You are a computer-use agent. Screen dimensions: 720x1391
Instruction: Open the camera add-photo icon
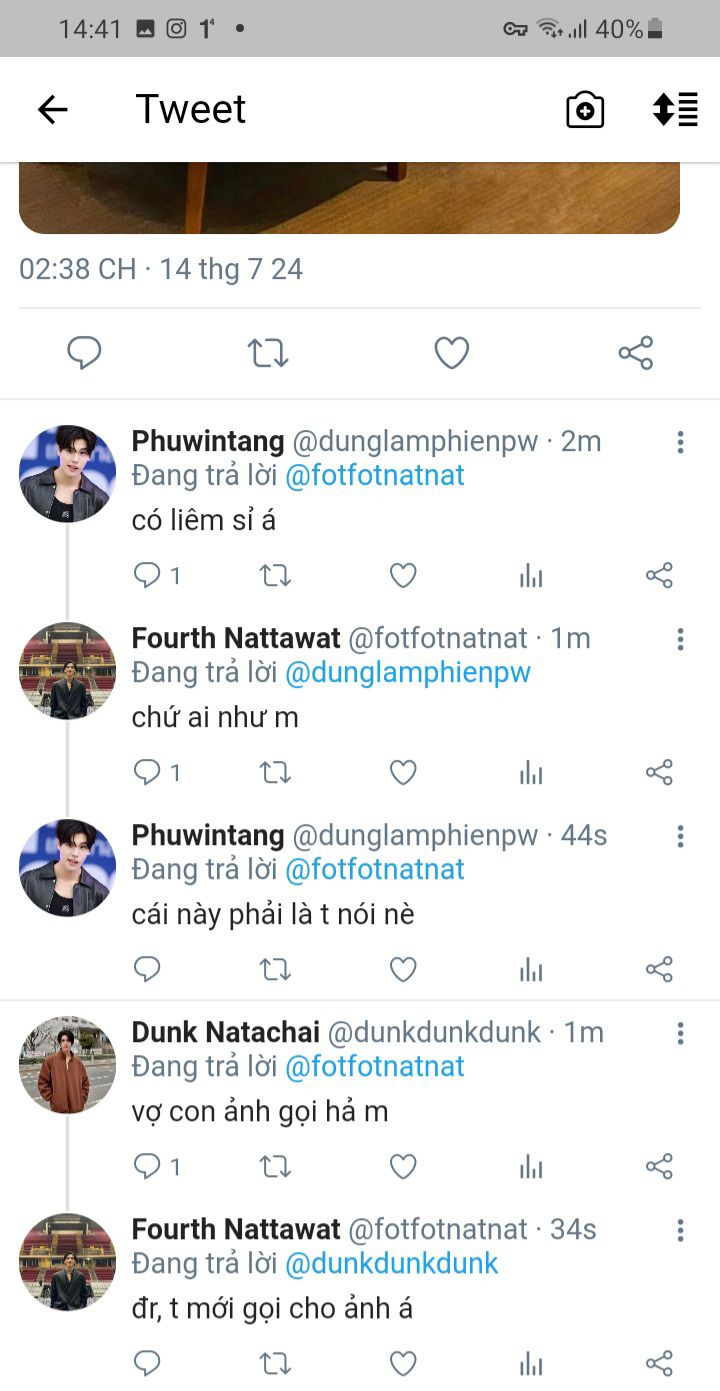pyautogui.click(x=585, y=109)
